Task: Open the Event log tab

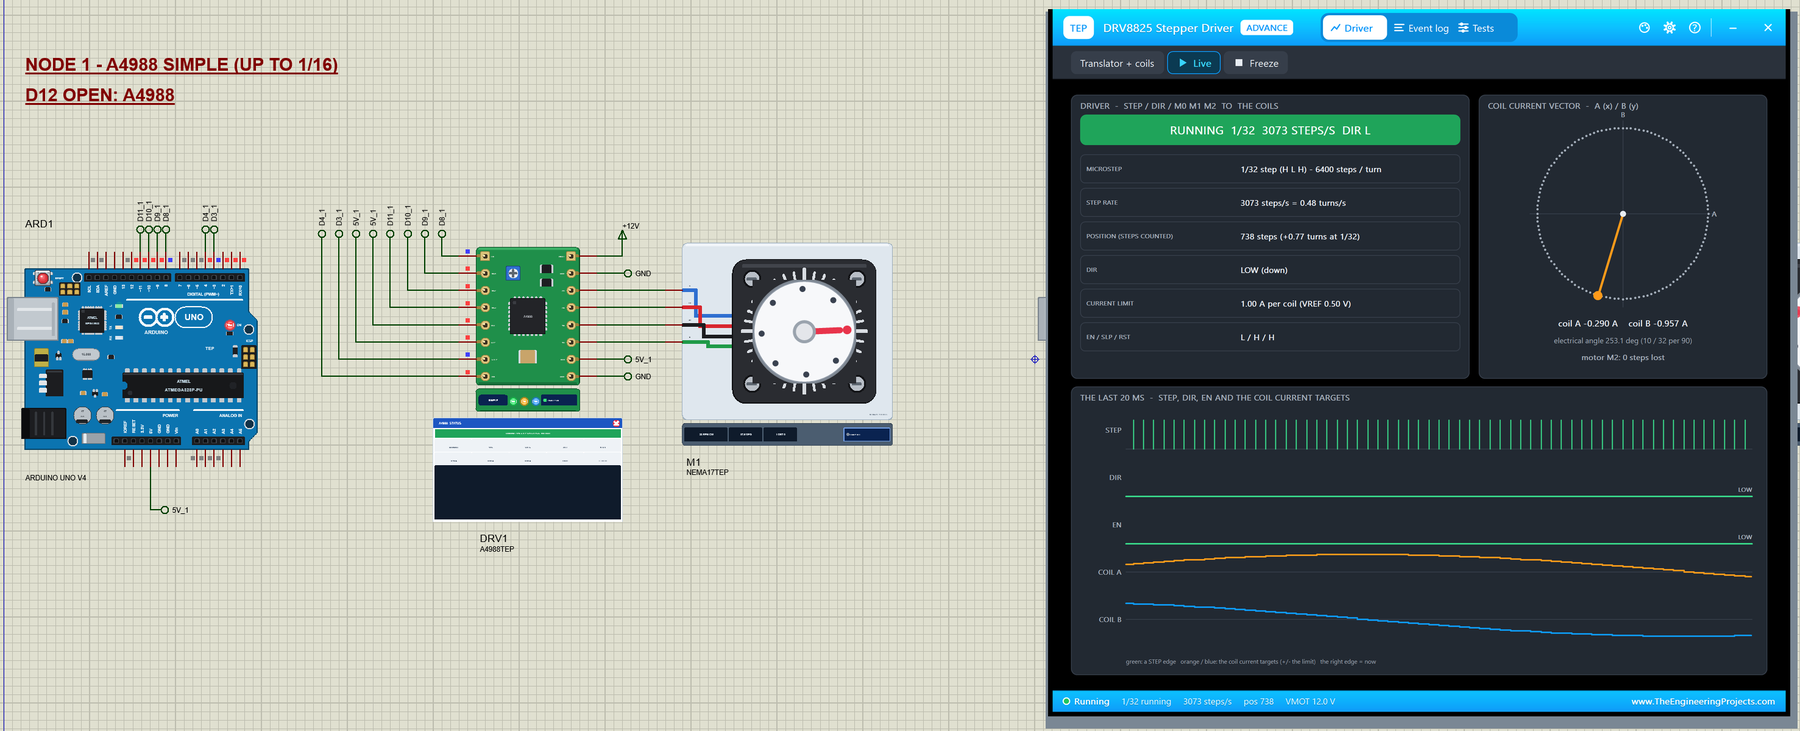Action: [1421, 28]
